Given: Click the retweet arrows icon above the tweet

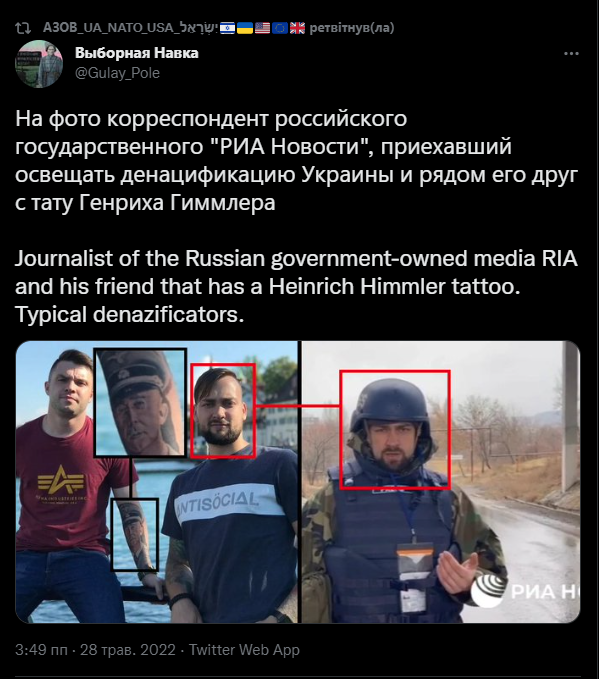Looking at the screenshot, I should (x=23, y=28).
